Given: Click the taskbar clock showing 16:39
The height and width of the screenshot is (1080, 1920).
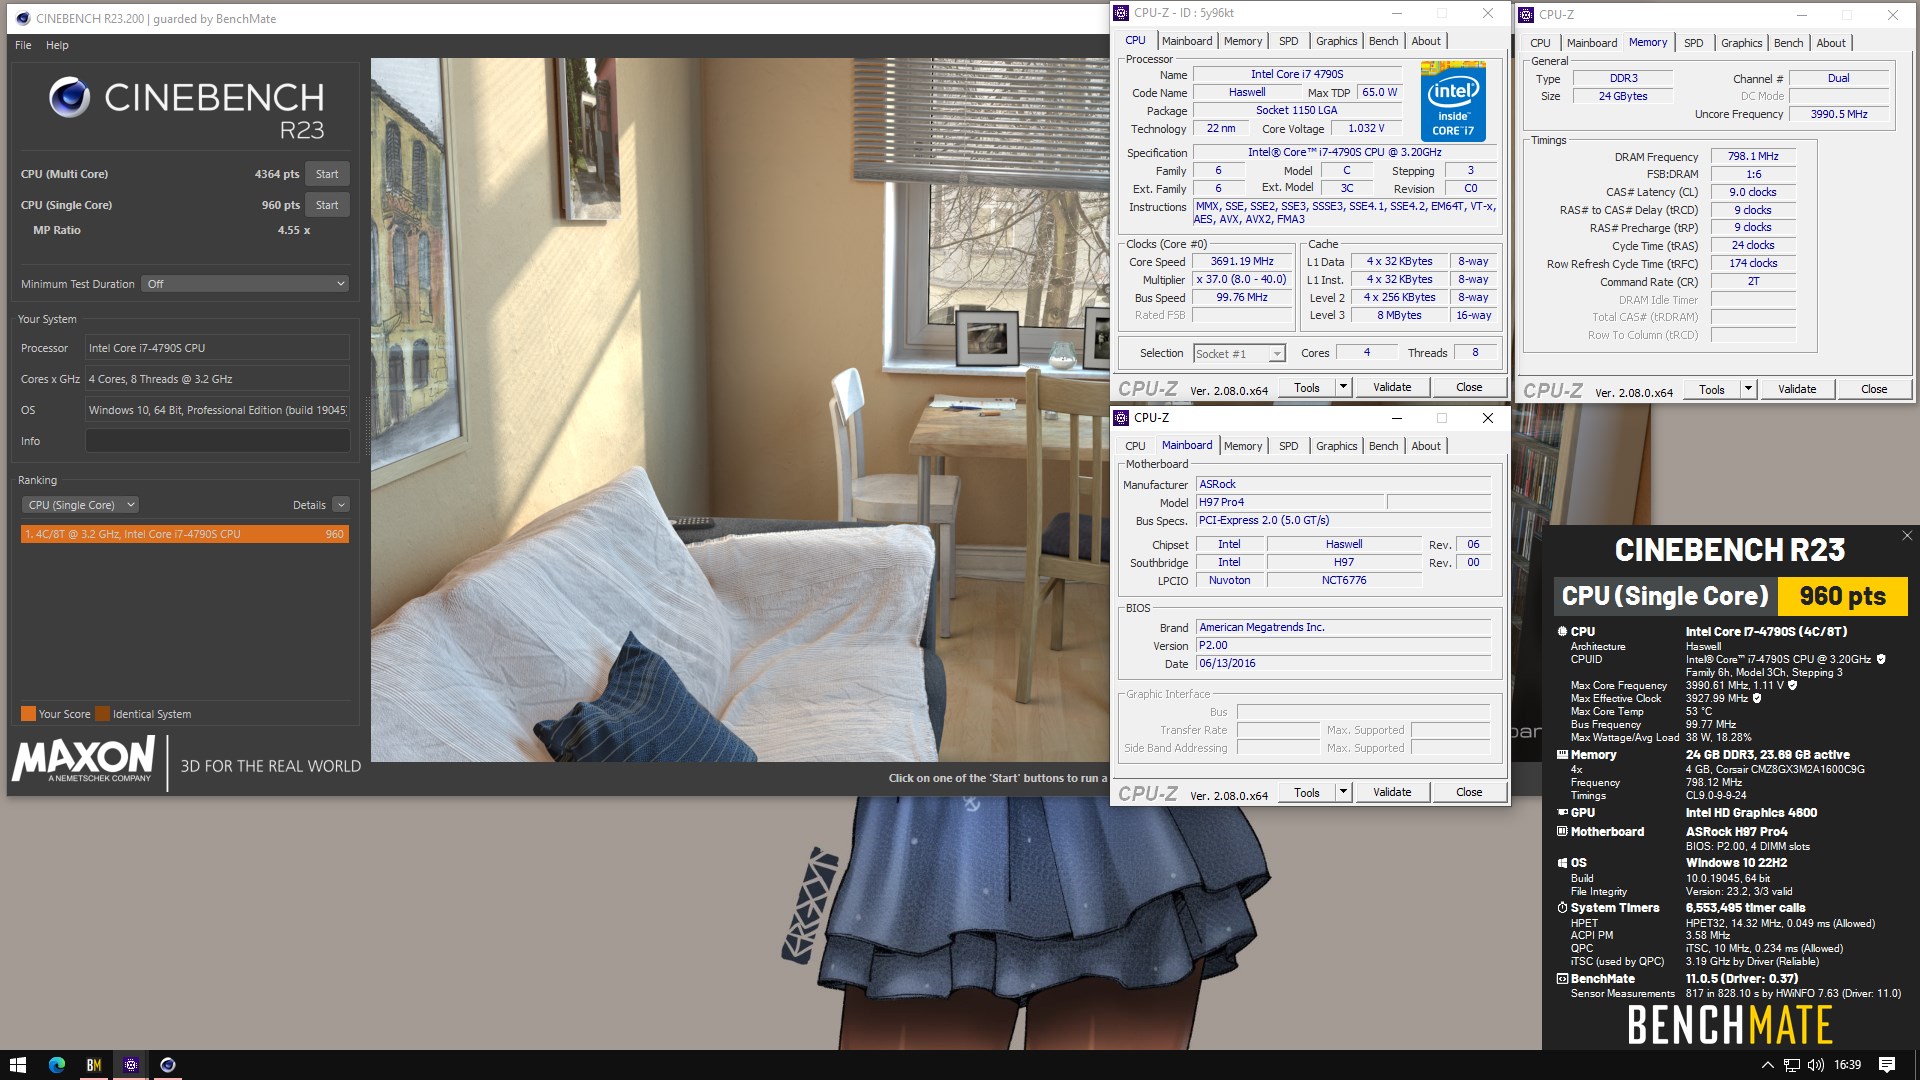Looking at the screenshot, I should [1847, 1065].
